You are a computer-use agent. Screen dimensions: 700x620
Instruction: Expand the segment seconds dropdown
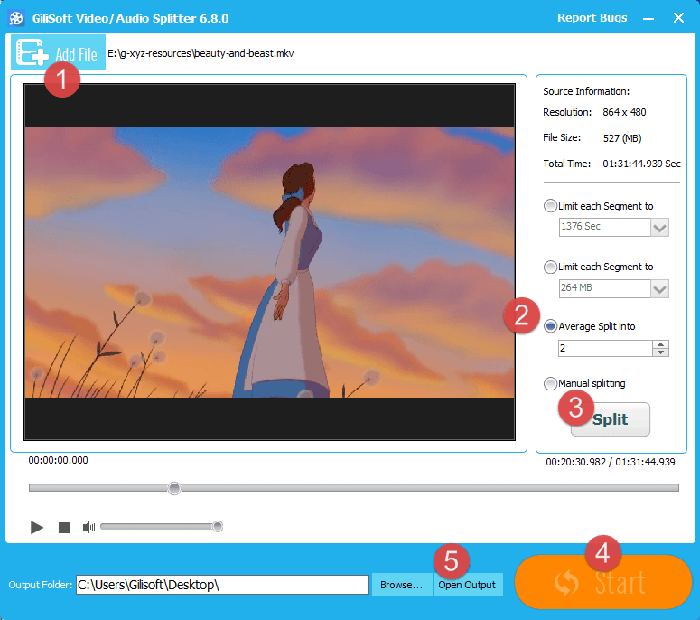(x=659, y=228)
